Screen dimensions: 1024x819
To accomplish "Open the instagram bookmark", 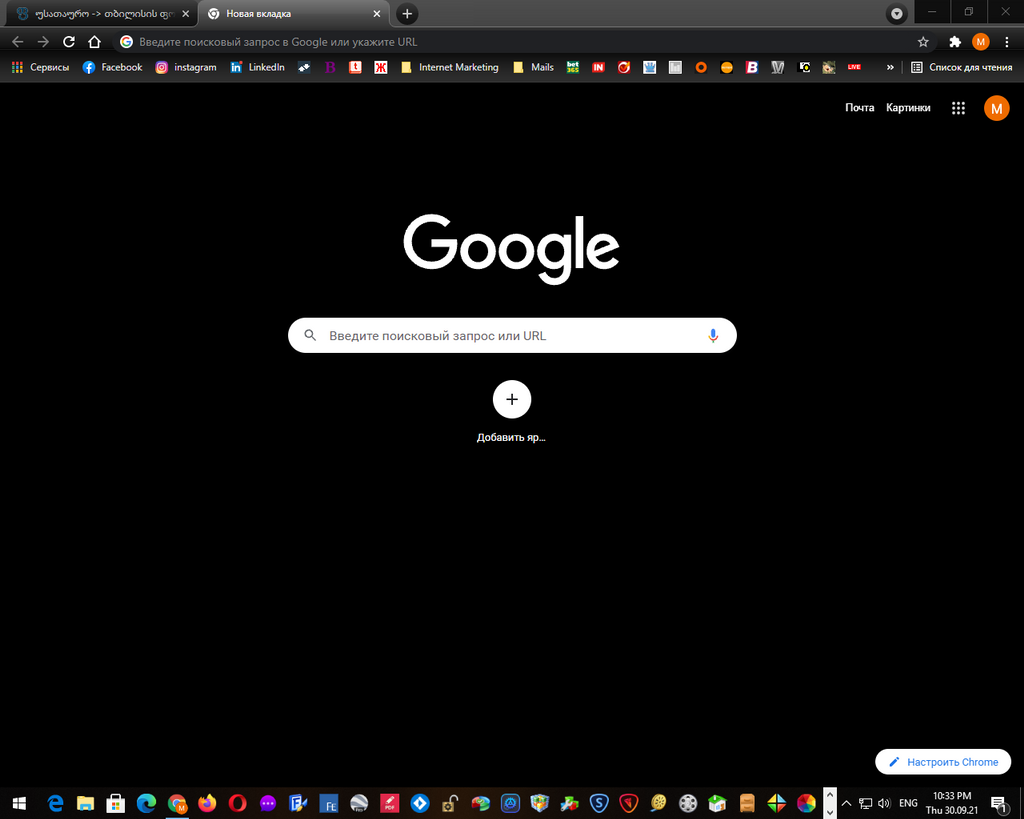I will (185, 67).
